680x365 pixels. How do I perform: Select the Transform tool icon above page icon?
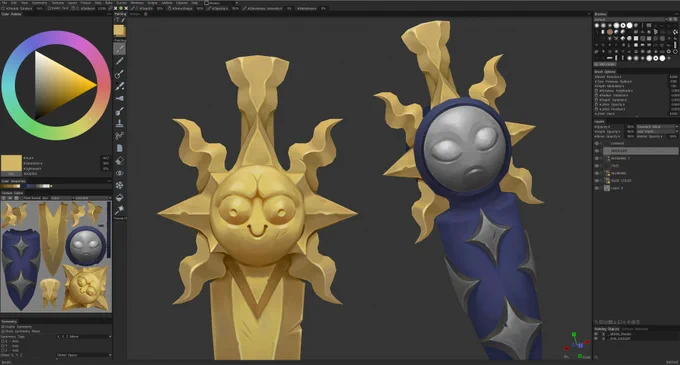[x=120, y=136]
